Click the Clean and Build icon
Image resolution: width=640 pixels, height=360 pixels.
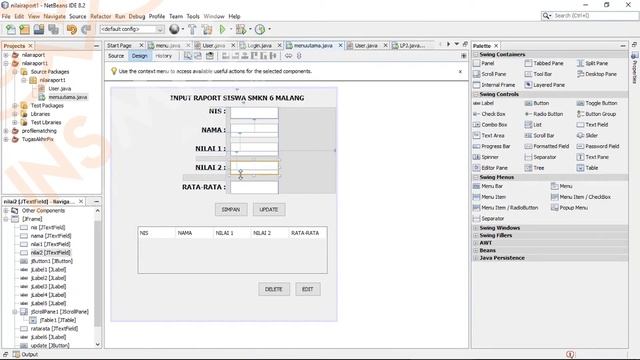tap(207, 29)
